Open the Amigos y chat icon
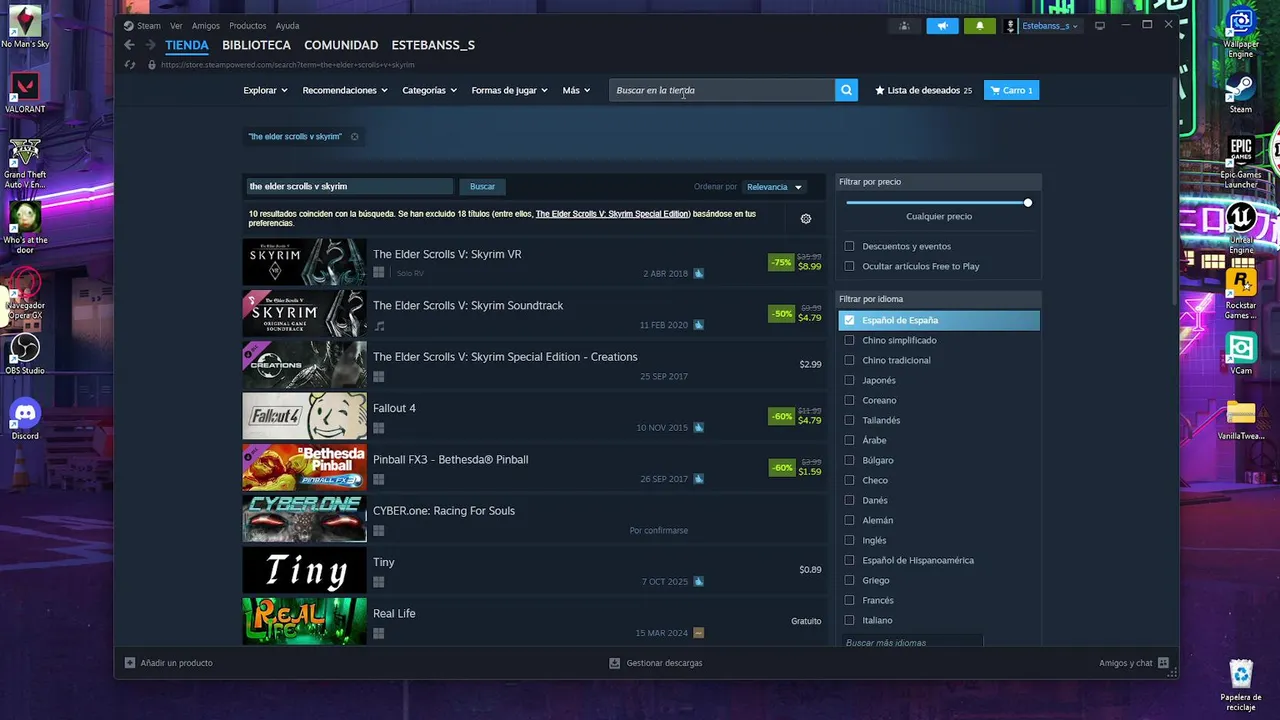 pyautogui.click(x=1164, y=662)
